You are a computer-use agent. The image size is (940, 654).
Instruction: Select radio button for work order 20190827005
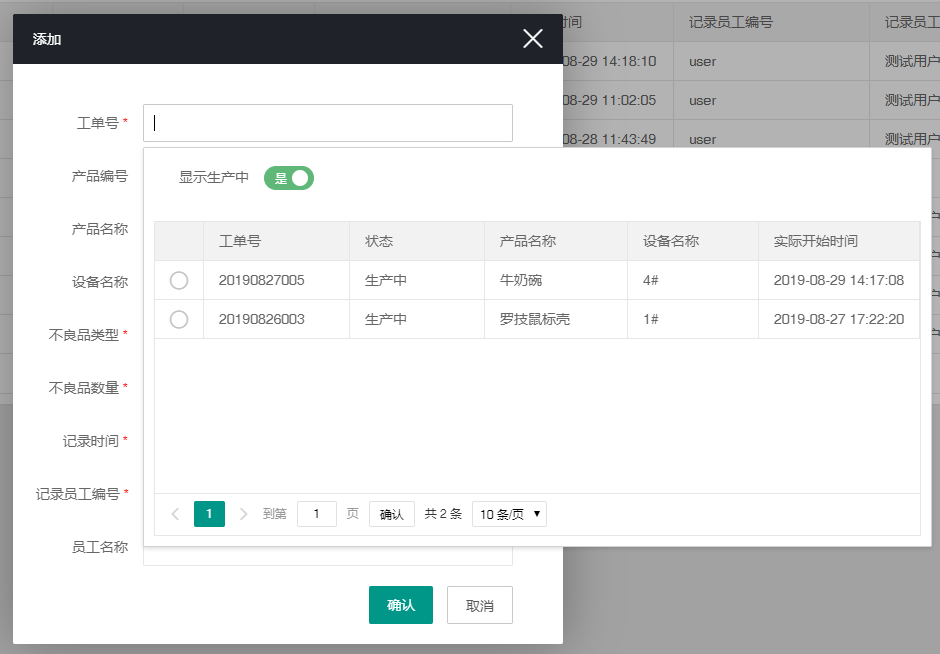[x=179, y=280]
